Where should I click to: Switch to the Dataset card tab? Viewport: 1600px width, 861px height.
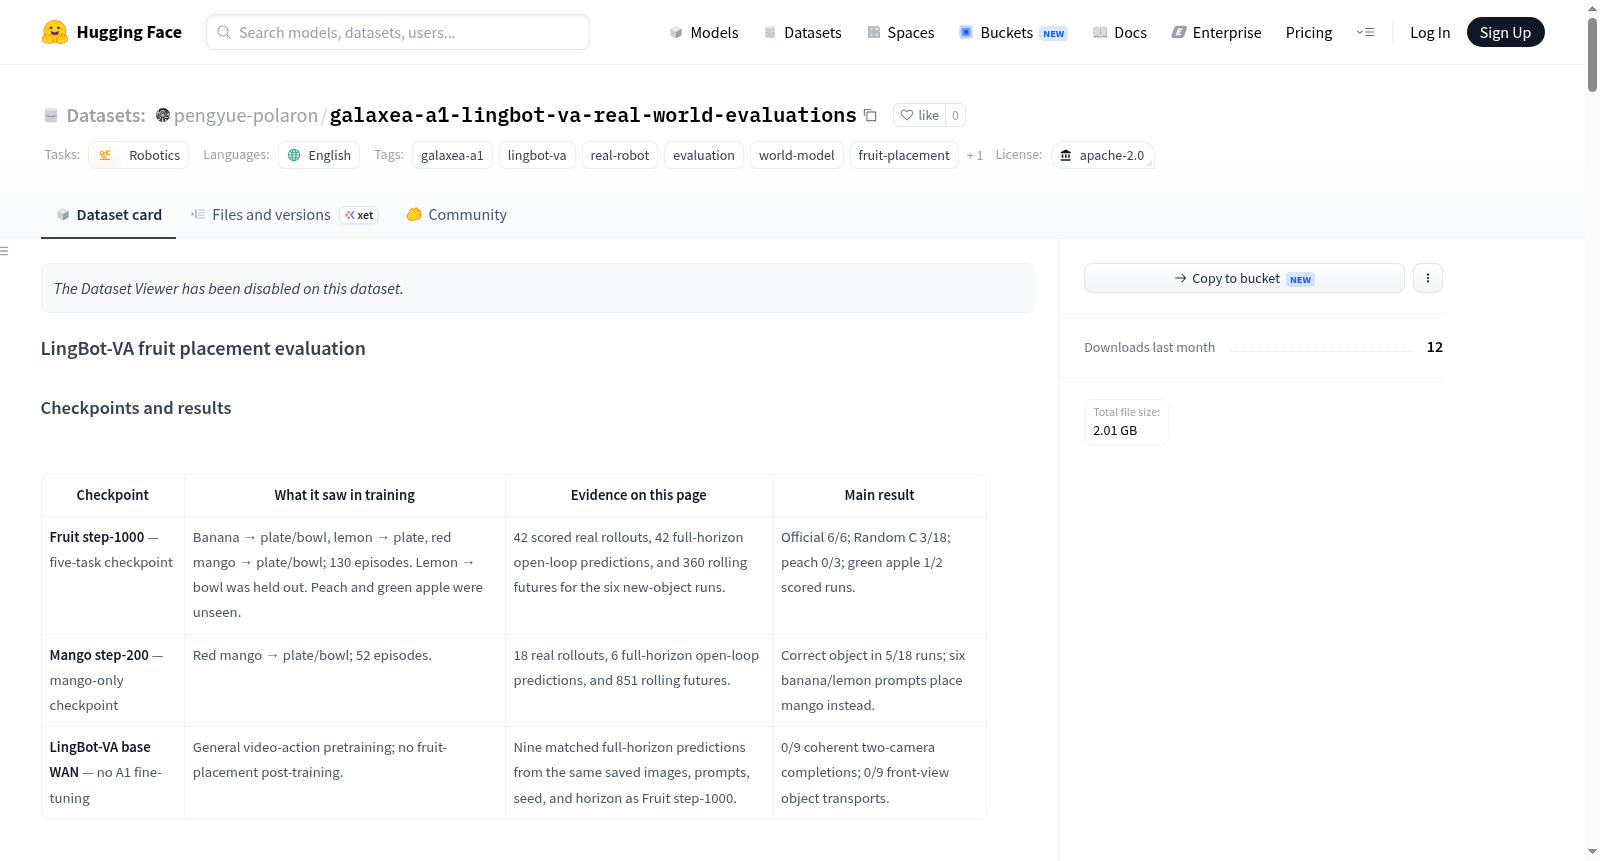pyautogui.click(x=108, y=214)
